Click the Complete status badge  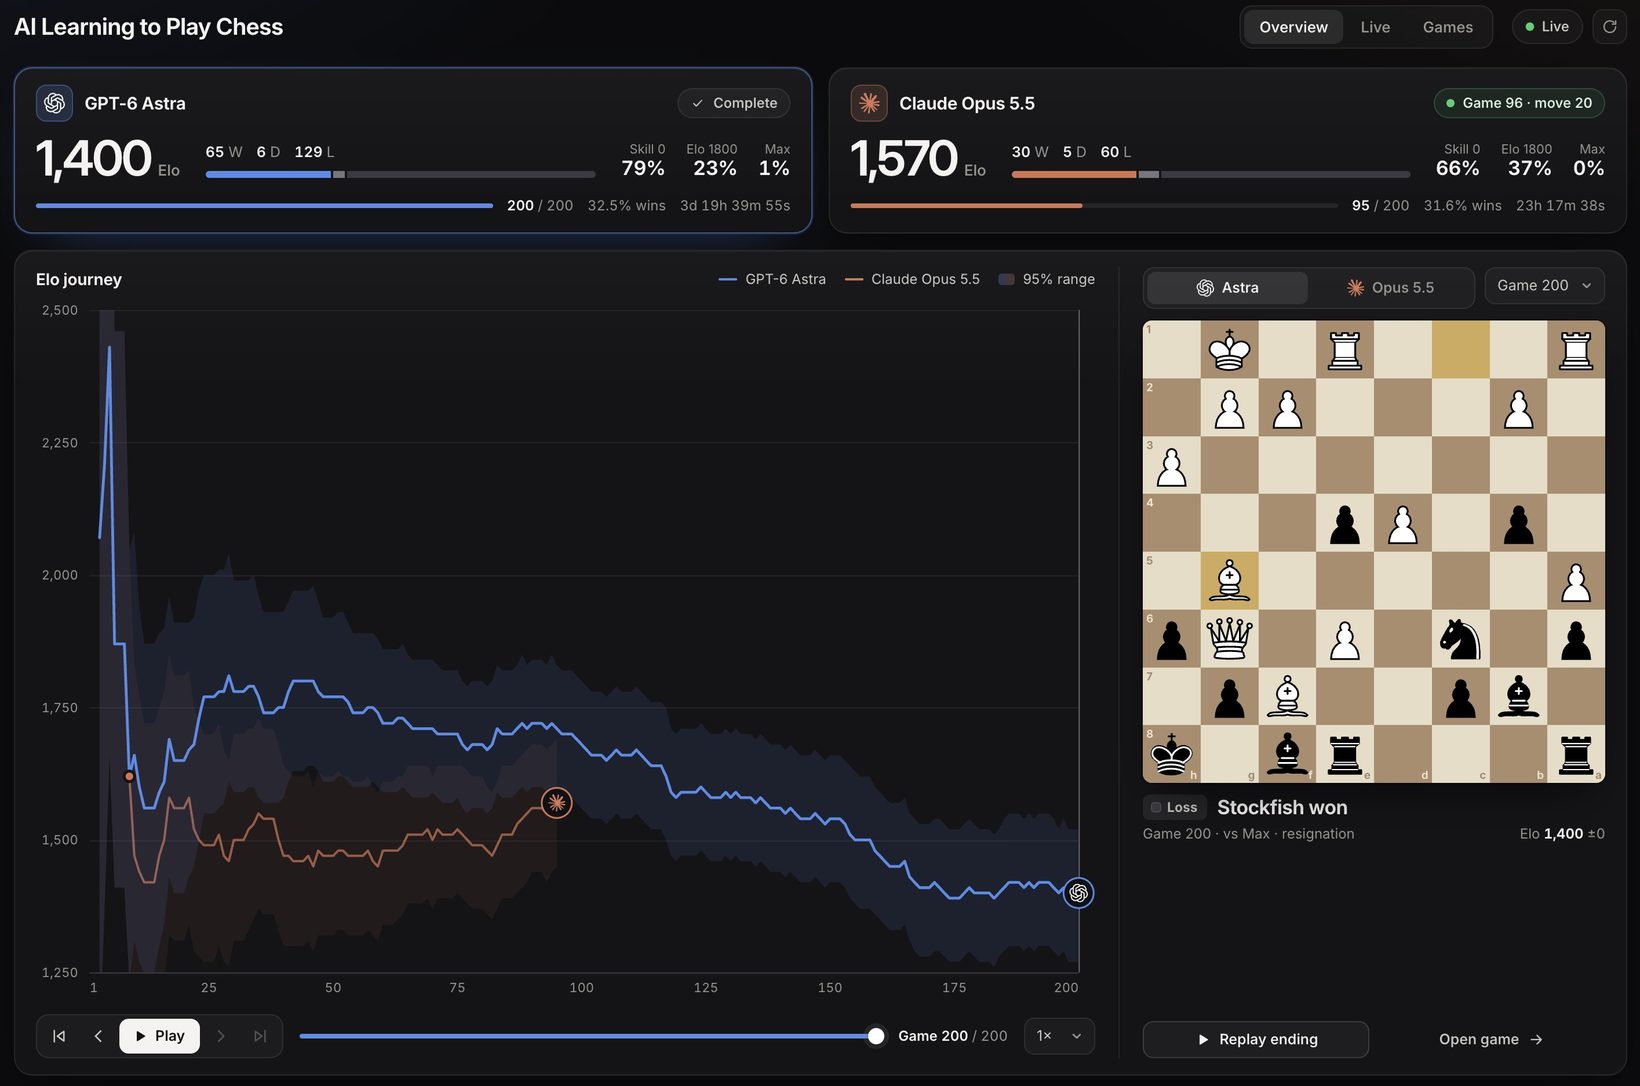coord(734,103)
